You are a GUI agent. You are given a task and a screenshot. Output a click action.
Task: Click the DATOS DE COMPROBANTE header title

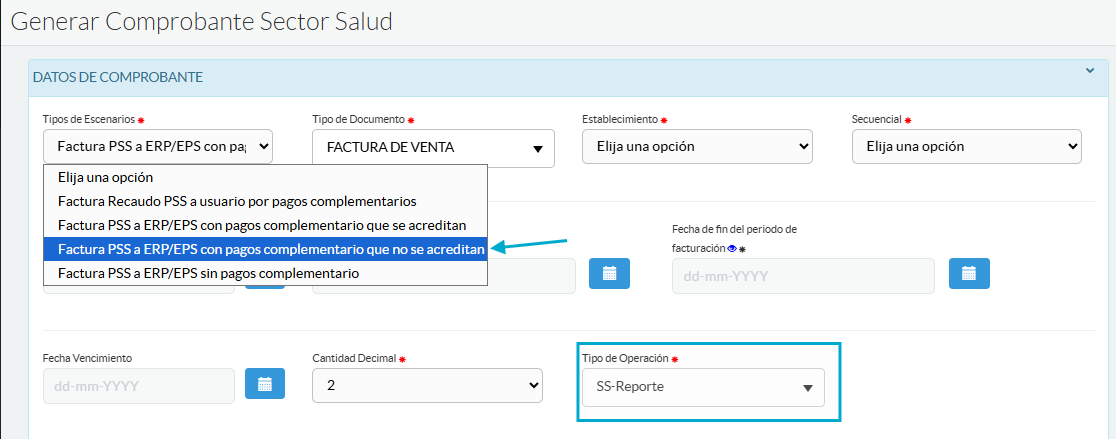pos(118,77)
